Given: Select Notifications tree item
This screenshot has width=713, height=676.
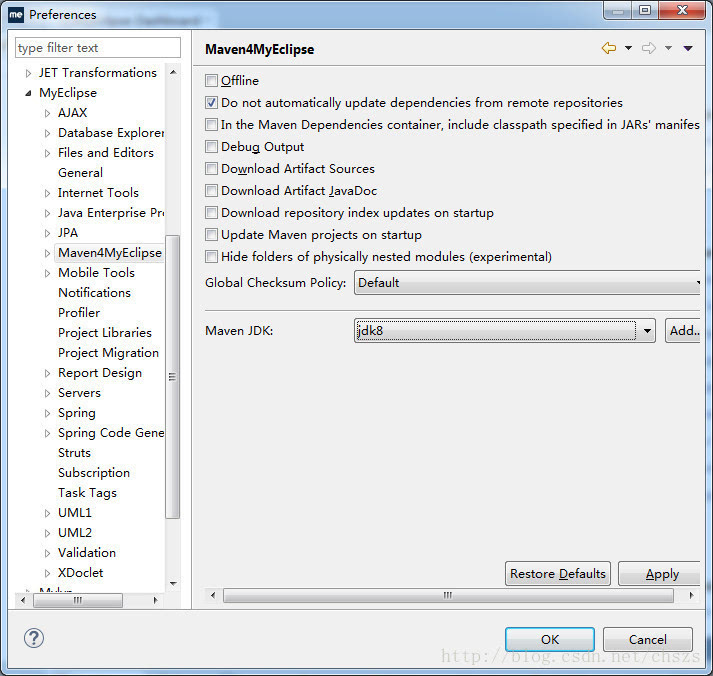Looking at the screenshot, I should 94,293.
